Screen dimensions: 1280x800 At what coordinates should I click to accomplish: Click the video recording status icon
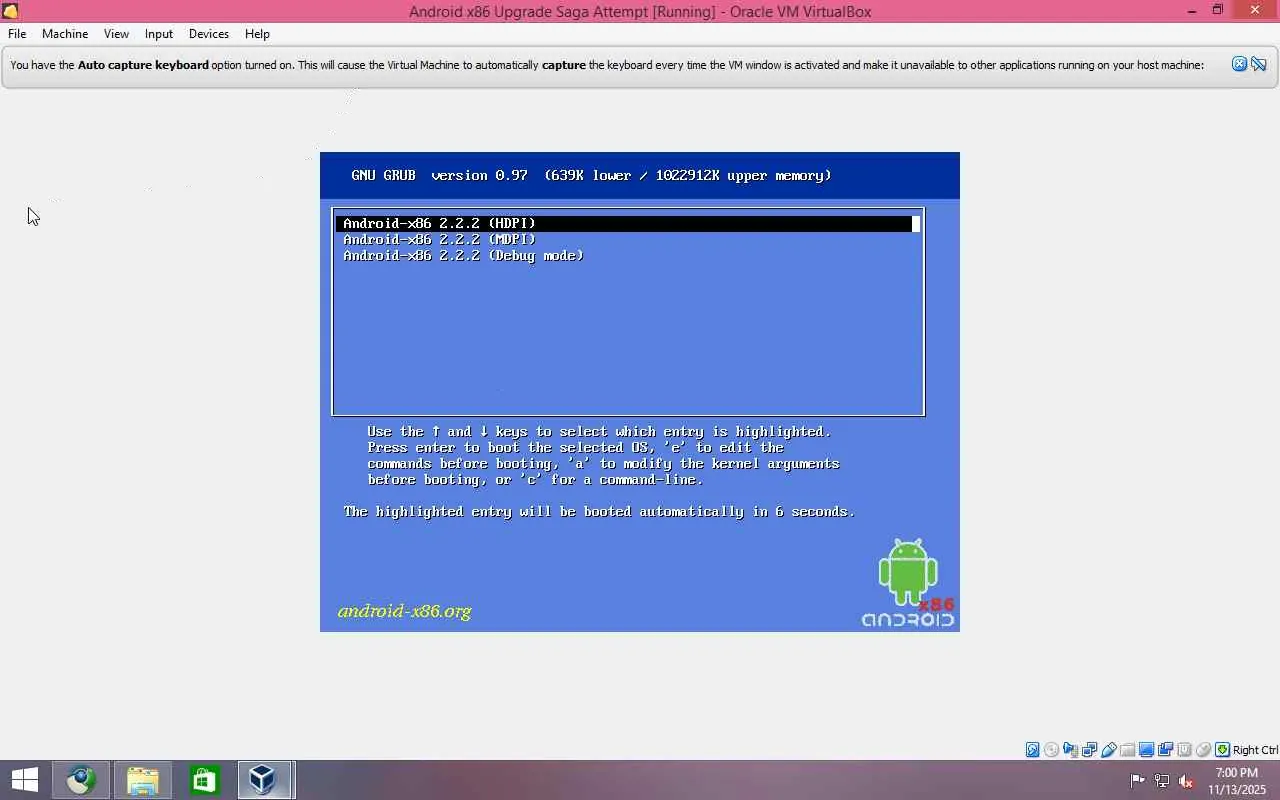(x=1166, y=750)
